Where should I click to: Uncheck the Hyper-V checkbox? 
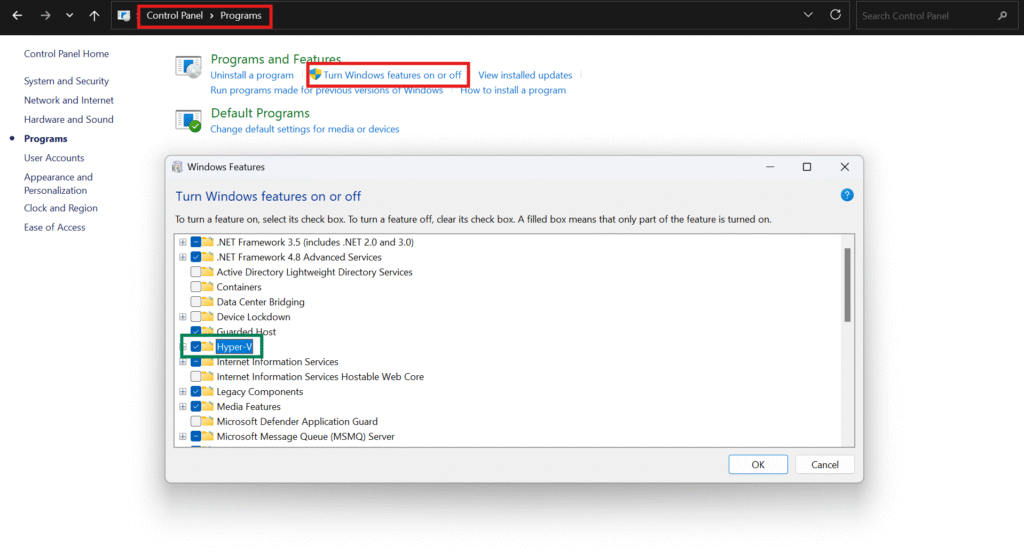(x=196, y=347)
